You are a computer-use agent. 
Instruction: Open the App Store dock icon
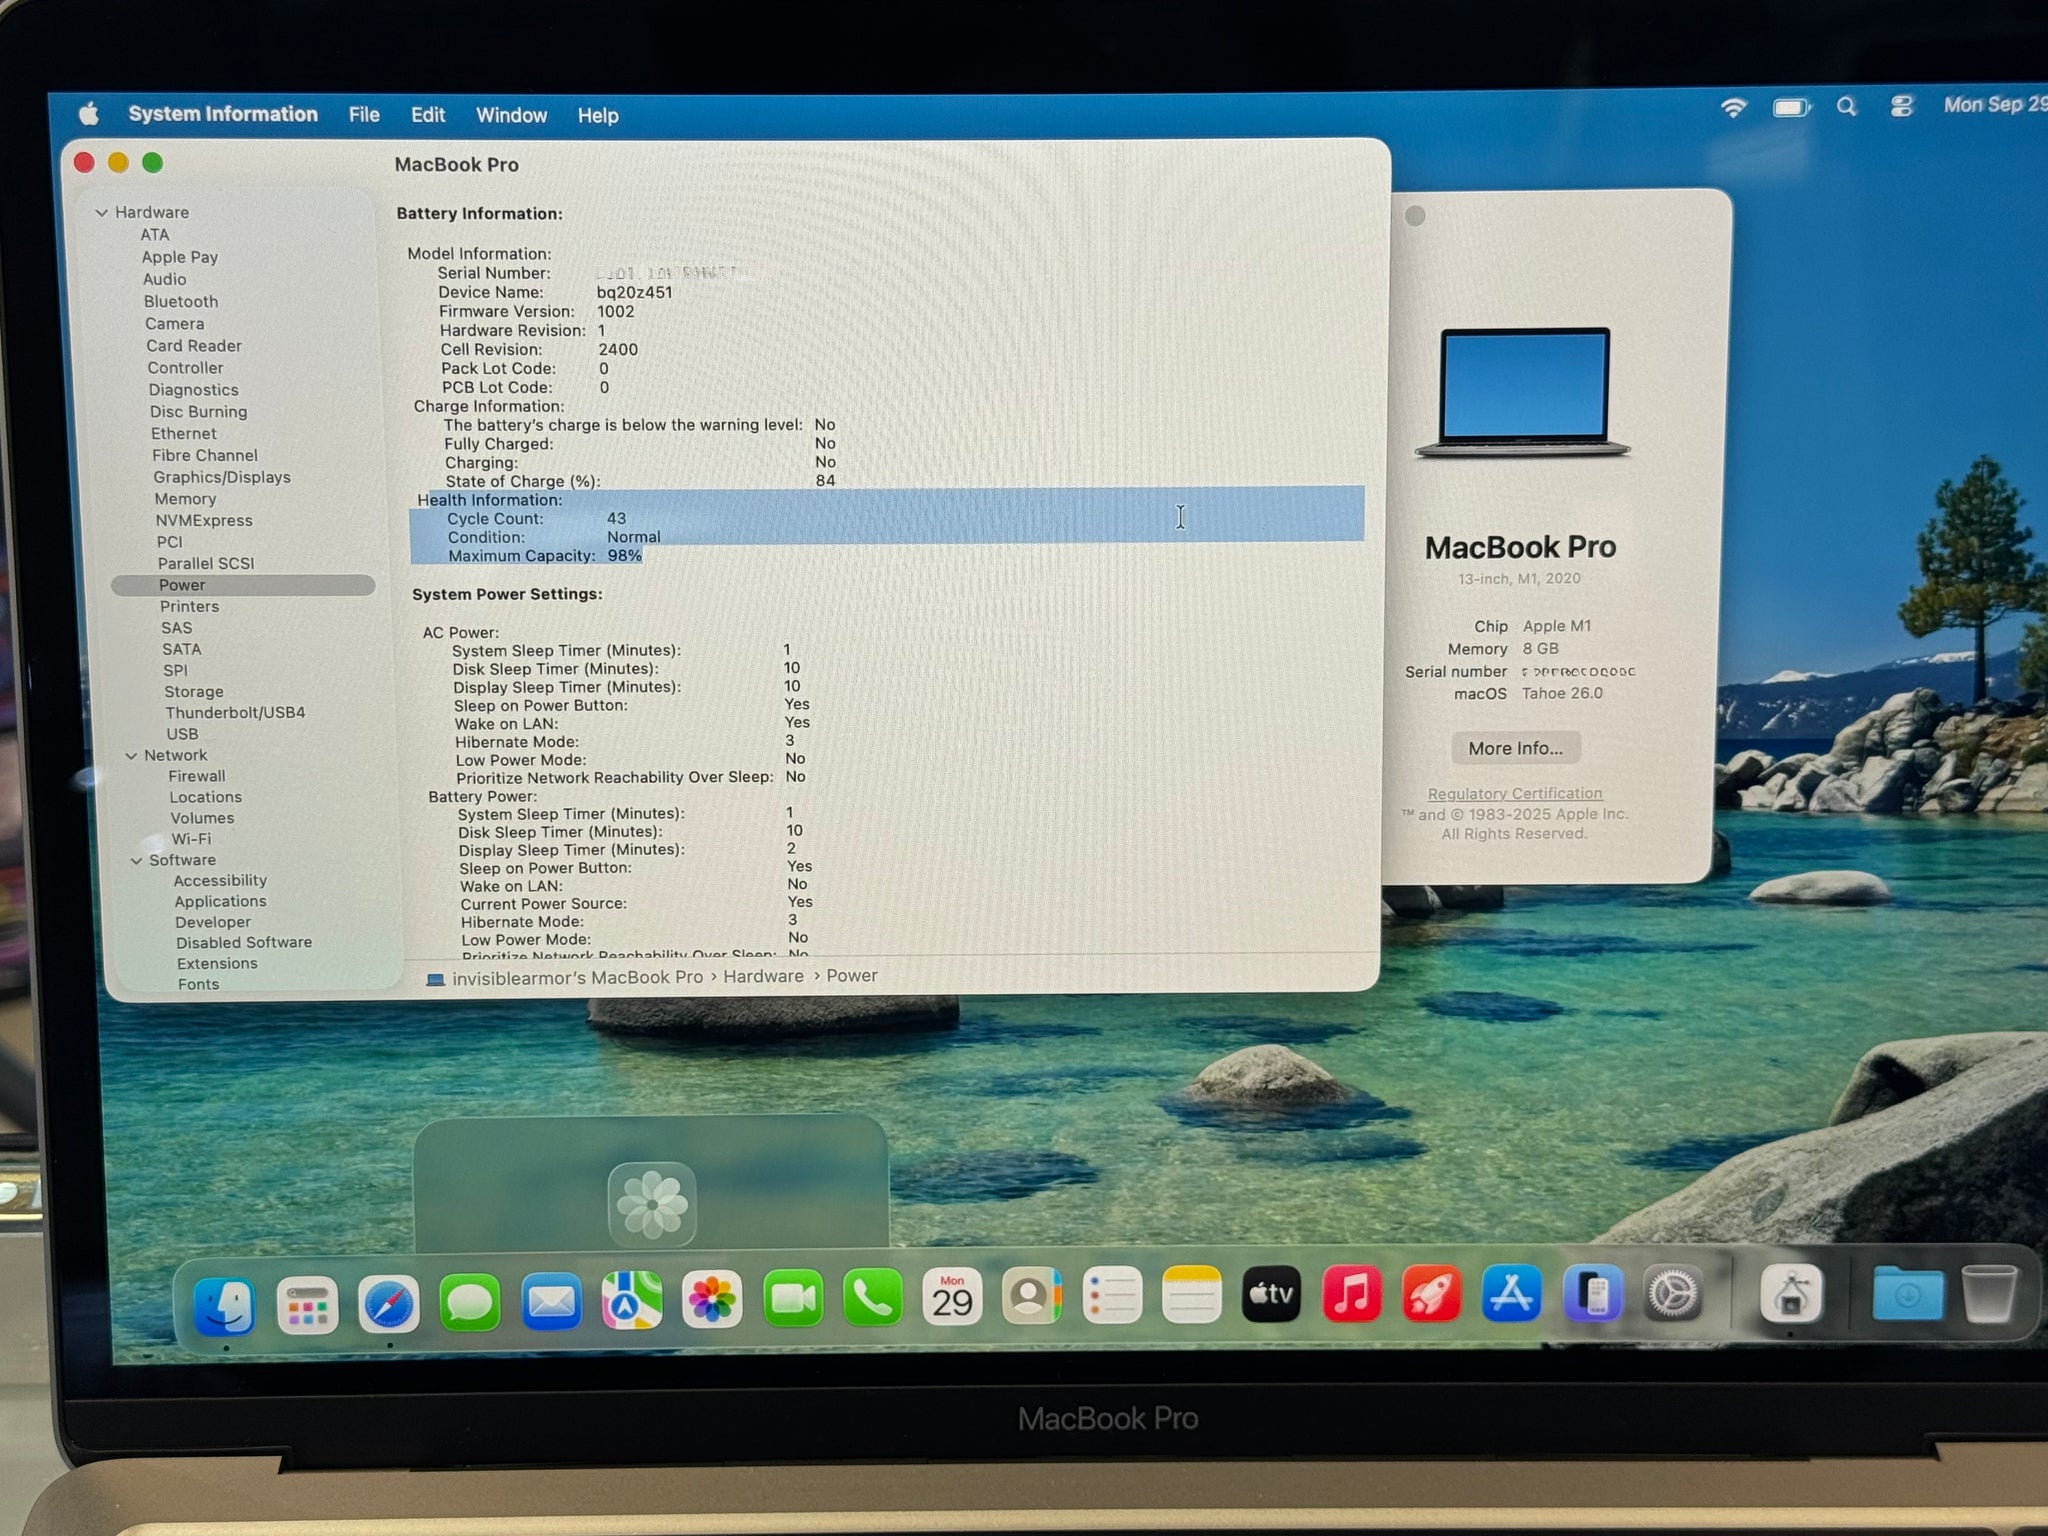[x=1511, y=1295]
